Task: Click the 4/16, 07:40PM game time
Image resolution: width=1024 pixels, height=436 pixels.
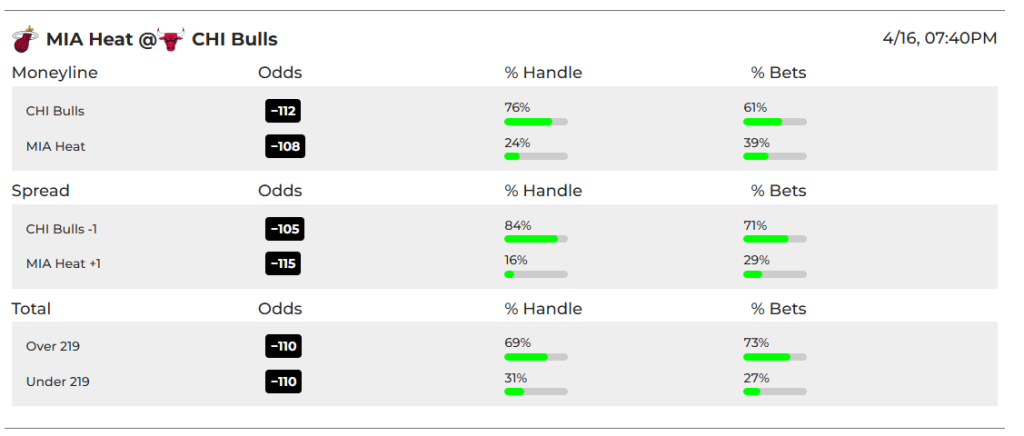Action: [x=940, y=39]
